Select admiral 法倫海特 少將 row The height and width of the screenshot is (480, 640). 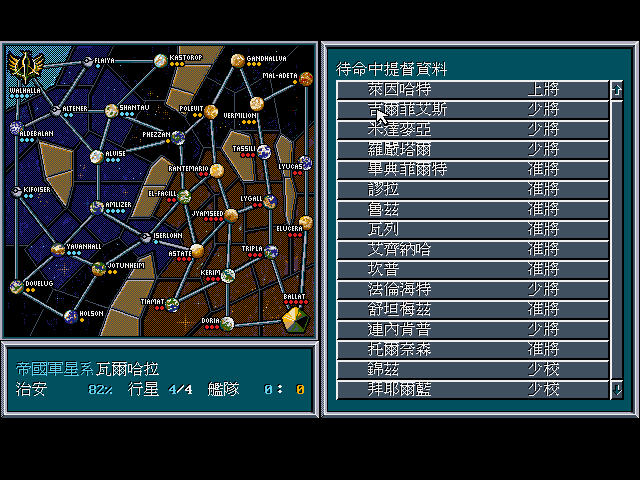point(473,289)
